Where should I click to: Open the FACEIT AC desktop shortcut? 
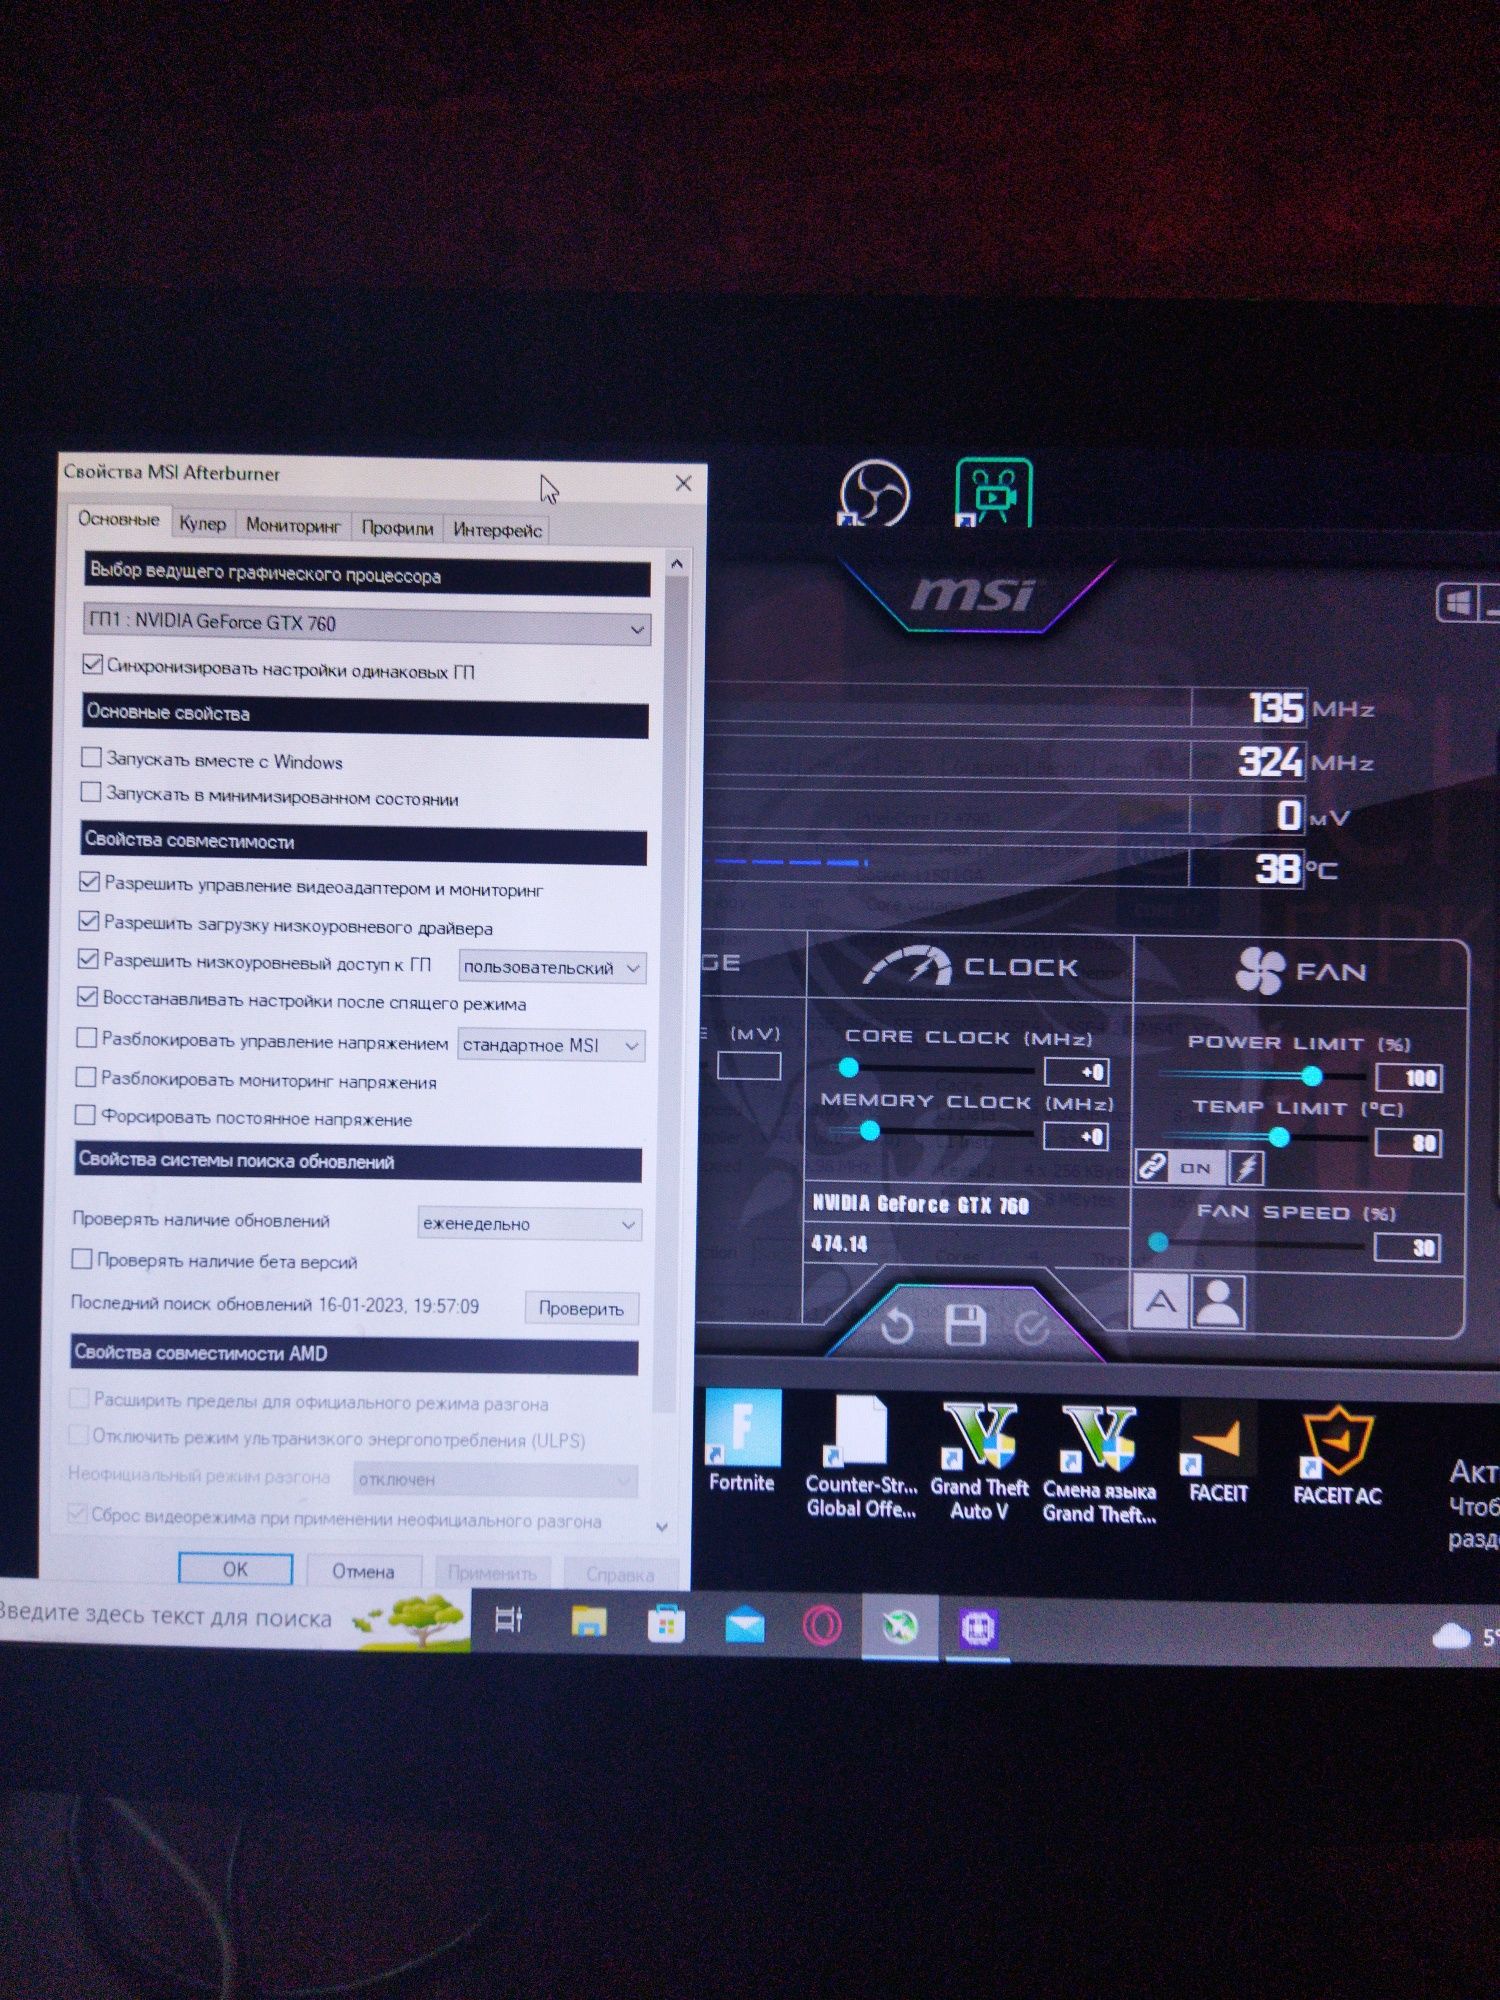[x=1337, y=1455]
